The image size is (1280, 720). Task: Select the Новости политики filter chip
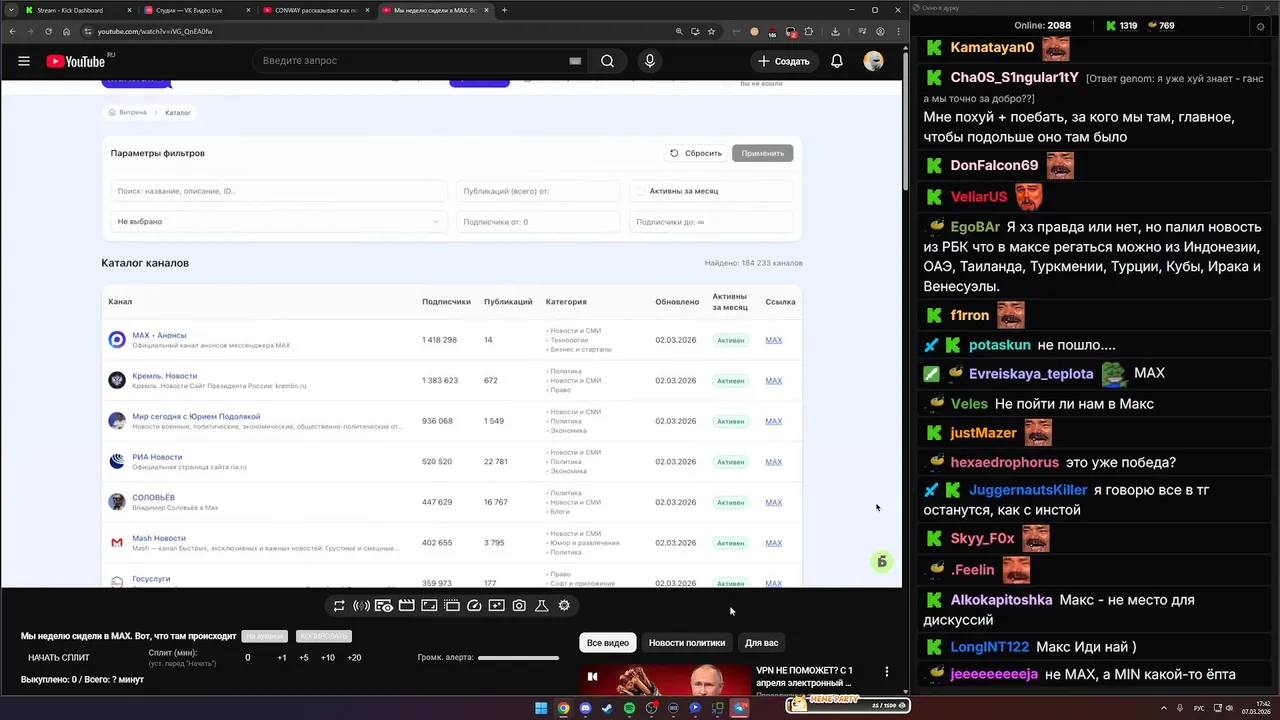tap(687, 643)
